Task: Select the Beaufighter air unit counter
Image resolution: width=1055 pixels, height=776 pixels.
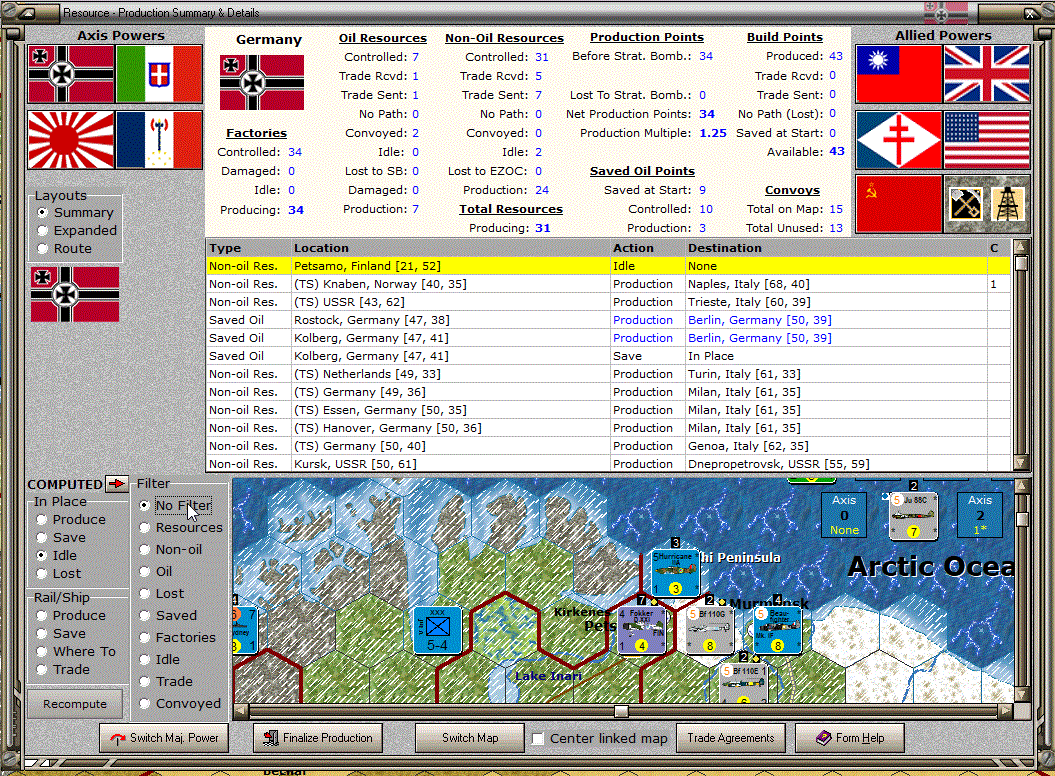Action: [x=777, y=630]
